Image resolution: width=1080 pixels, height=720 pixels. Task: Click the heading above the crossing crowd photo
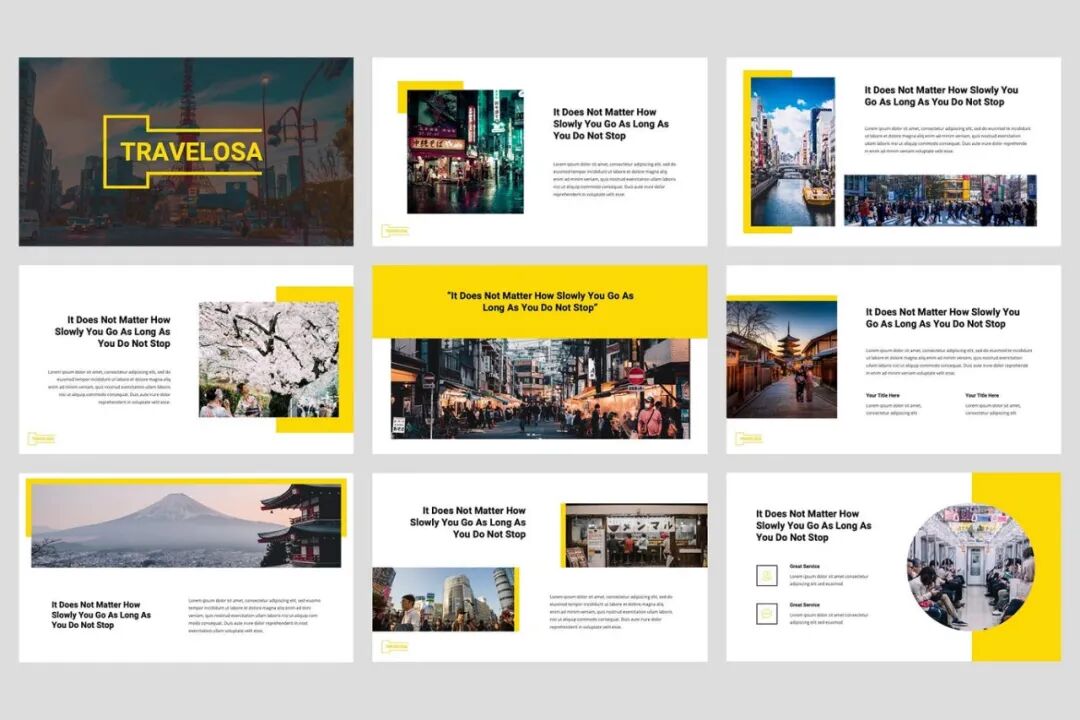coord(941,96)
